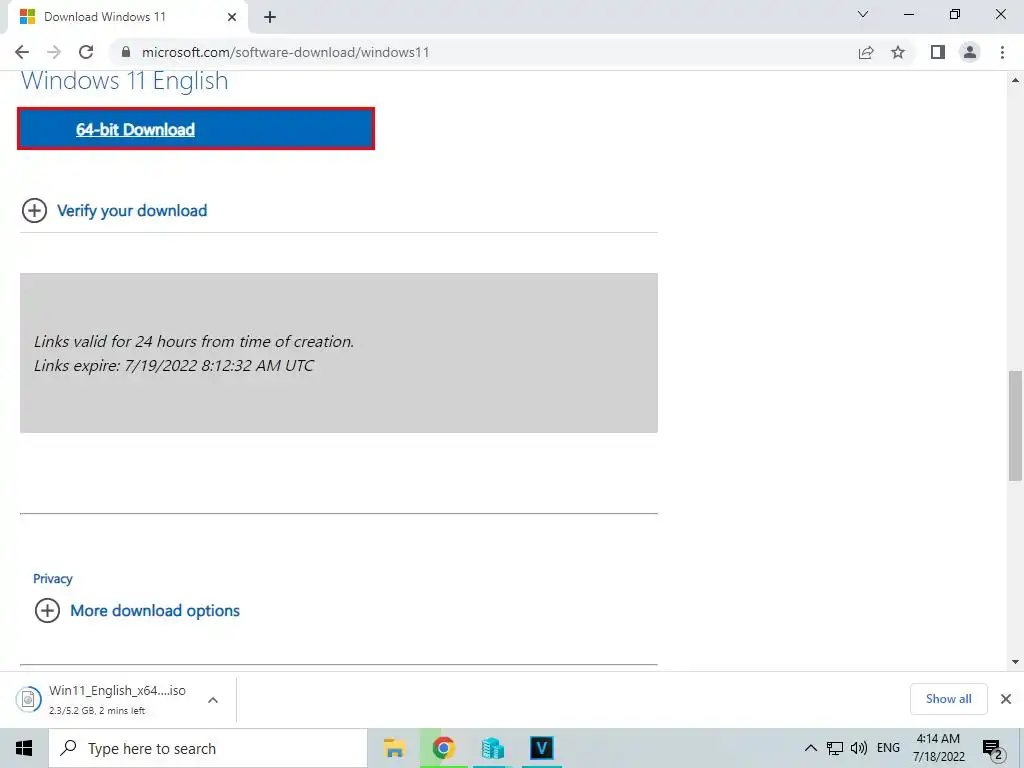
Task: Open the Privacy link
Action: (x=52, y=579)
